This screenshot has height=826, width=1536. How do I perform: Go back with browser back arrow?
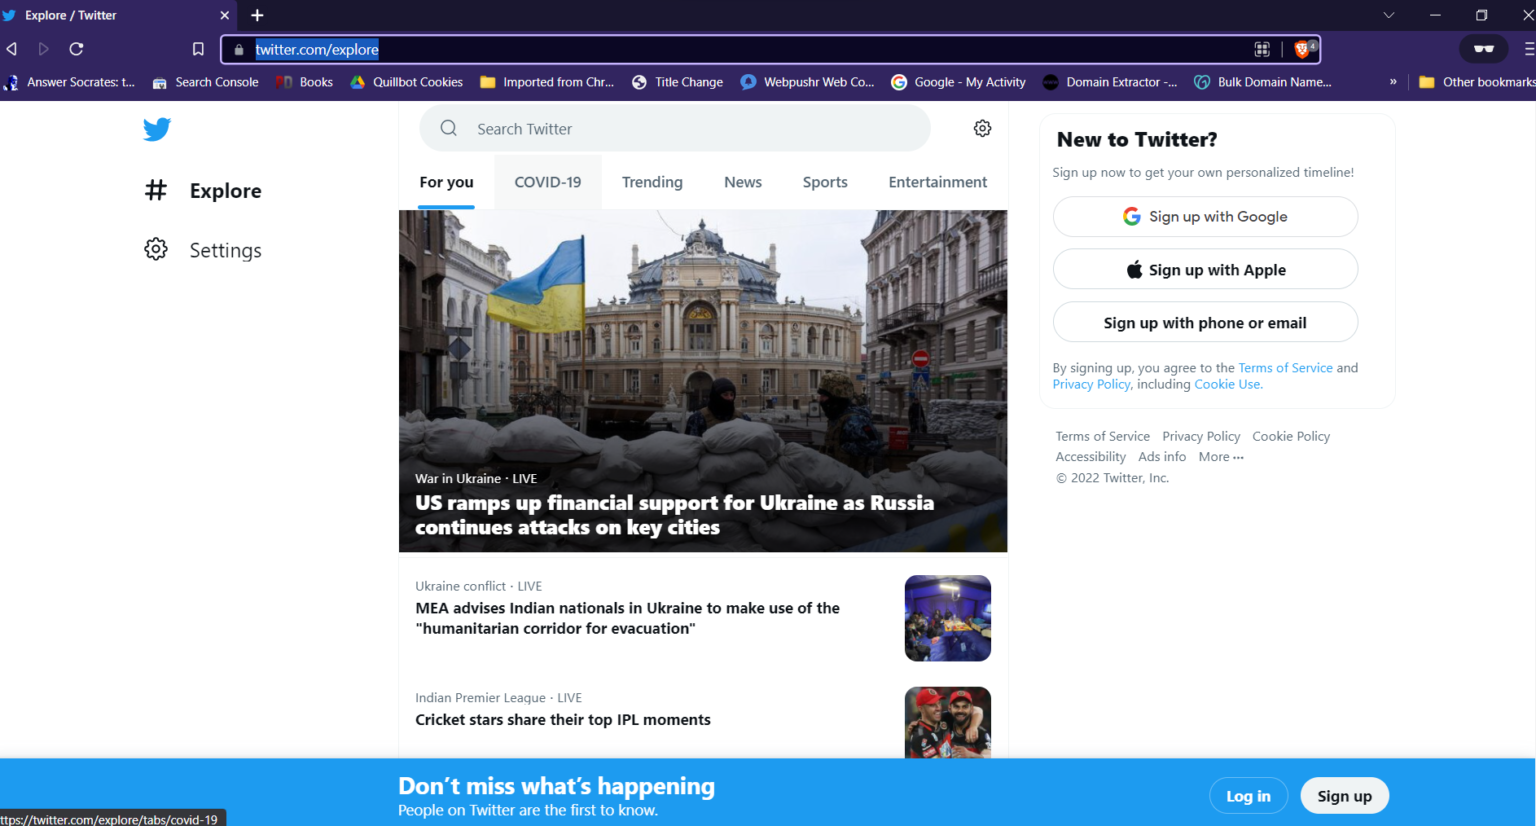12,49
